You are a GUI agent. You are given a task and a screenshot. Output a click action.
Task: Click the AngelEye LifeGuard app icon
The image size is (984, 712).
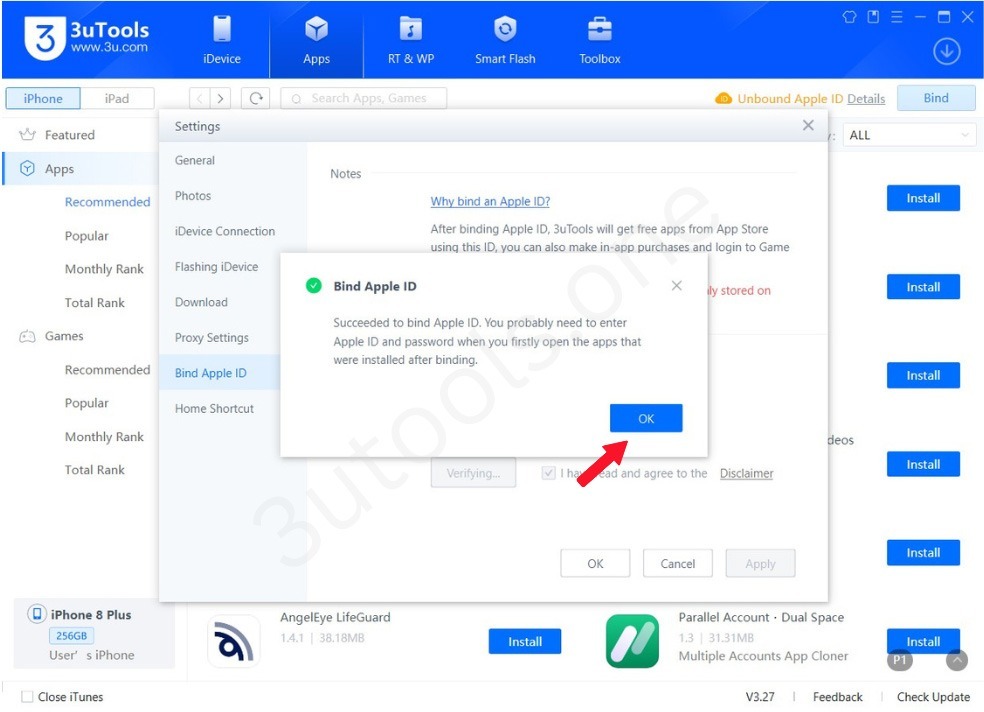233,641
